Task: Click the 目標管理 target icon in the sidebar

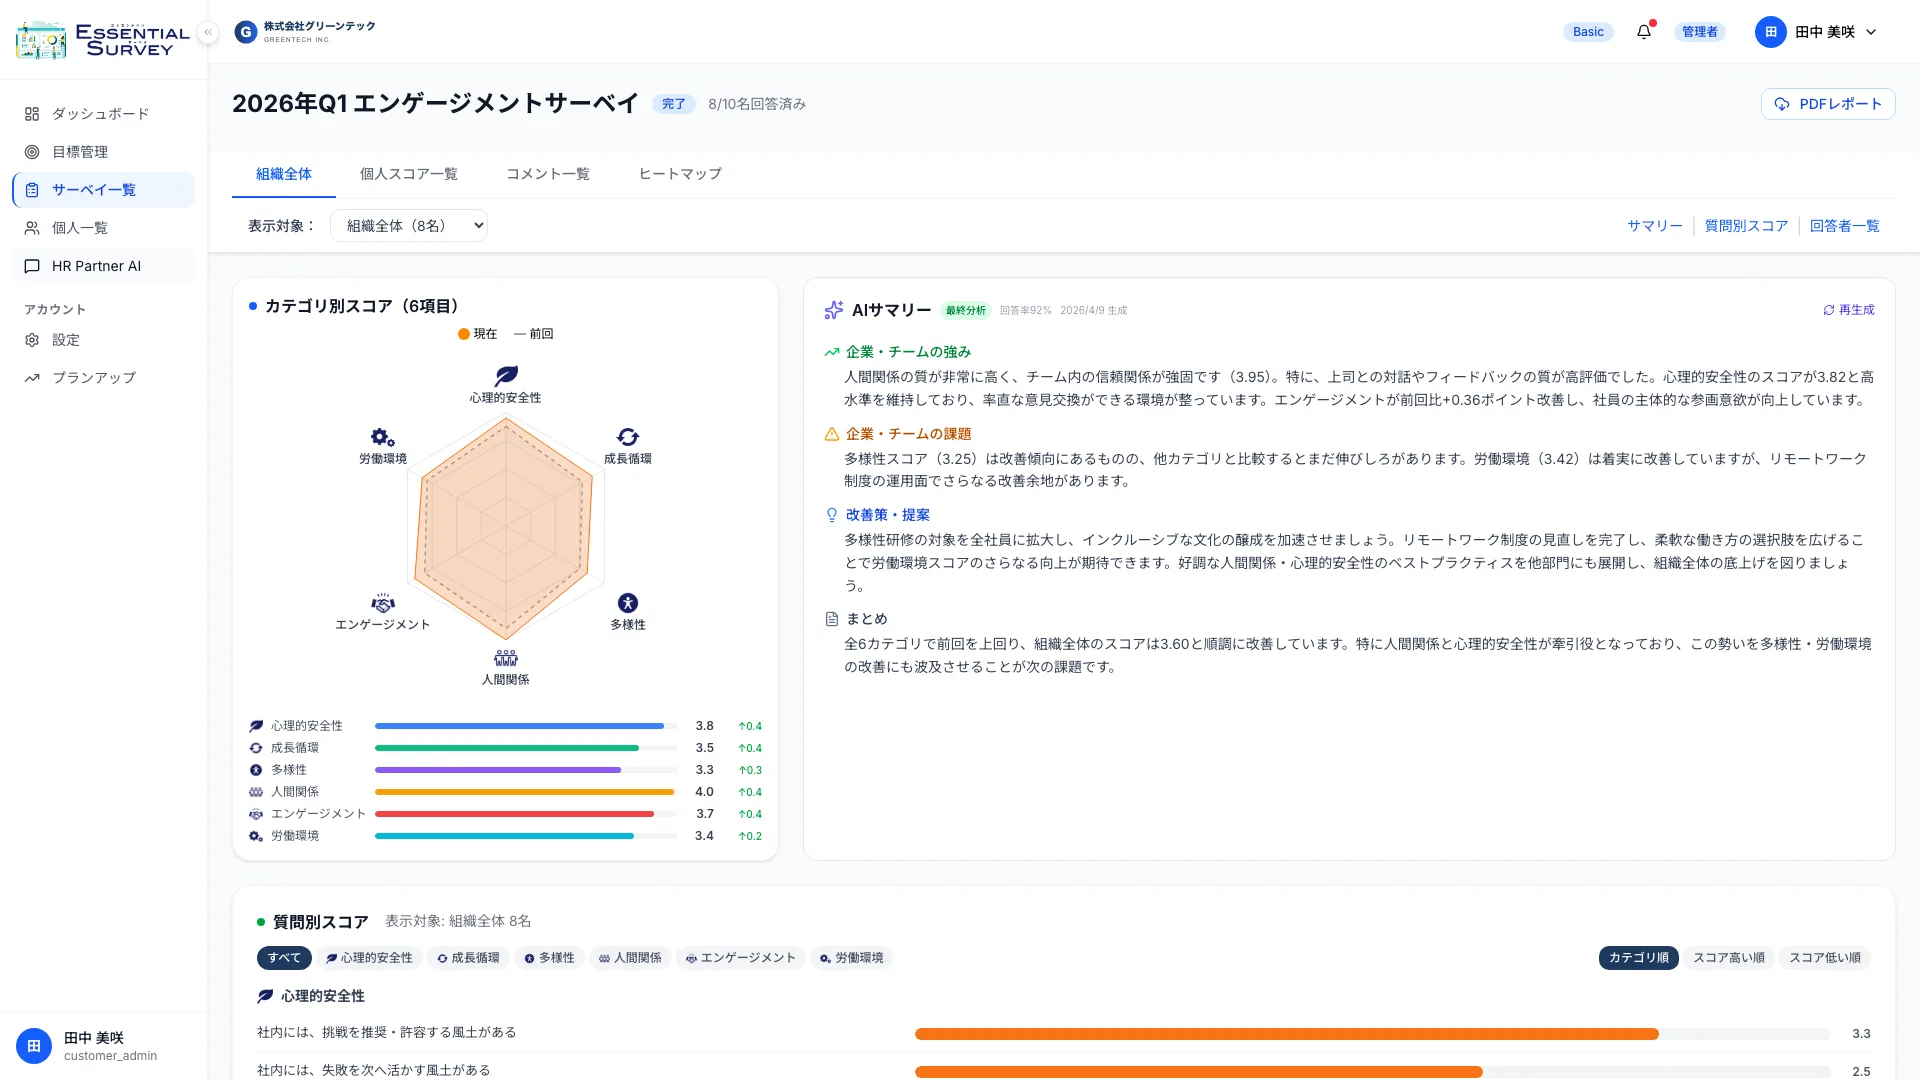Action: [x=32, y=152]
